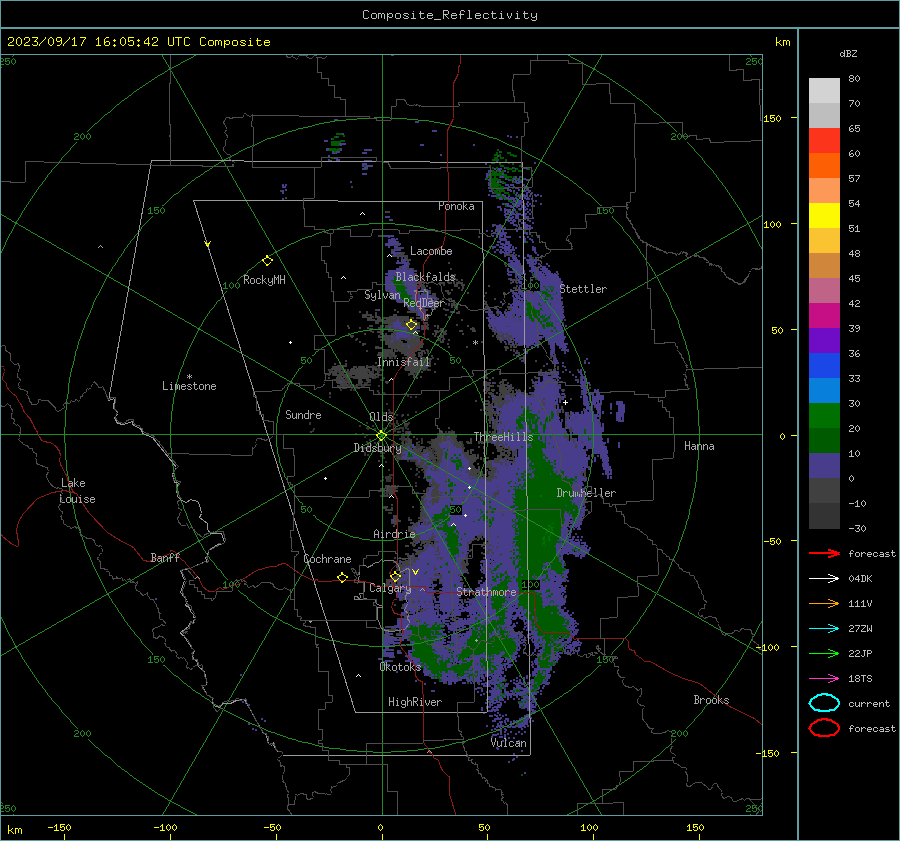Screen dimensions: 900x841
Task: Click the 04DK legend label
Action: coord(860,579)
